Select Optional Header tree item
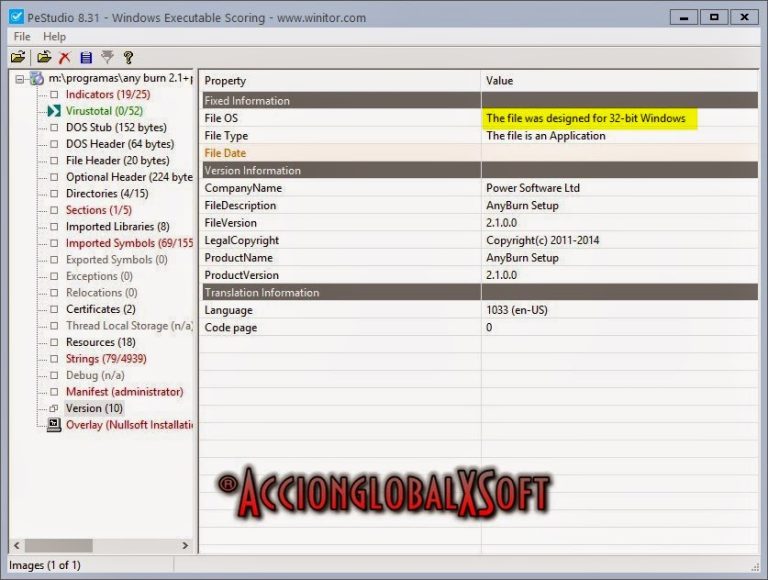Image resolution: width=768 pixels, height=580 pixels. click(x=129, y=177)
